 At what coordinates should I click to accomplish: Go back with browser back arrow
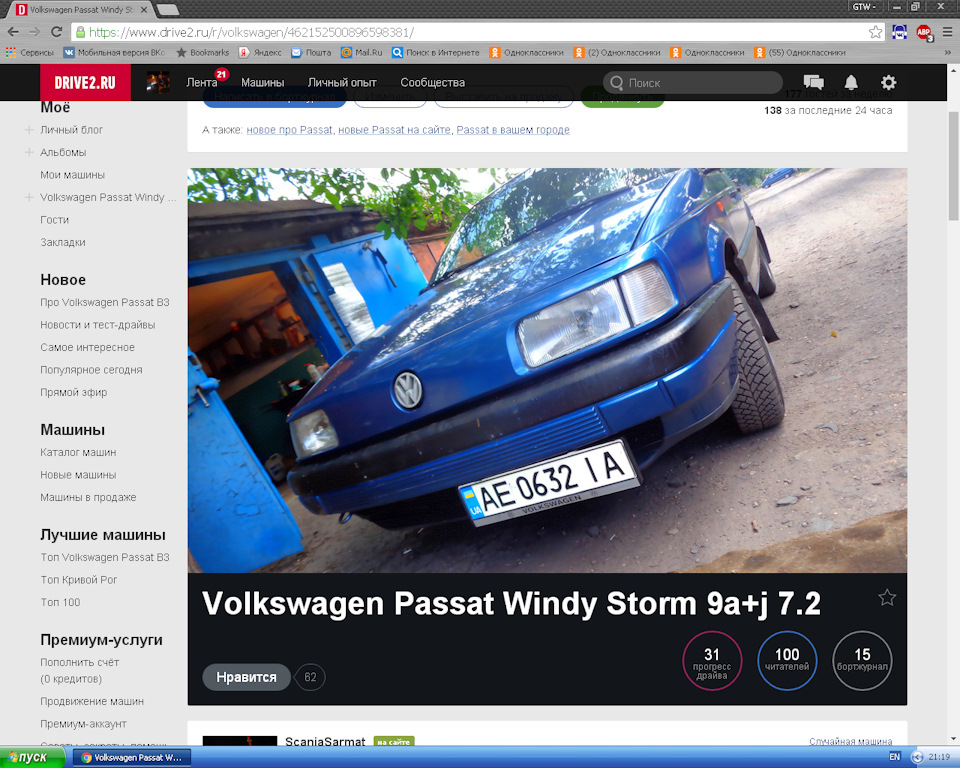[x=13, y=32]
